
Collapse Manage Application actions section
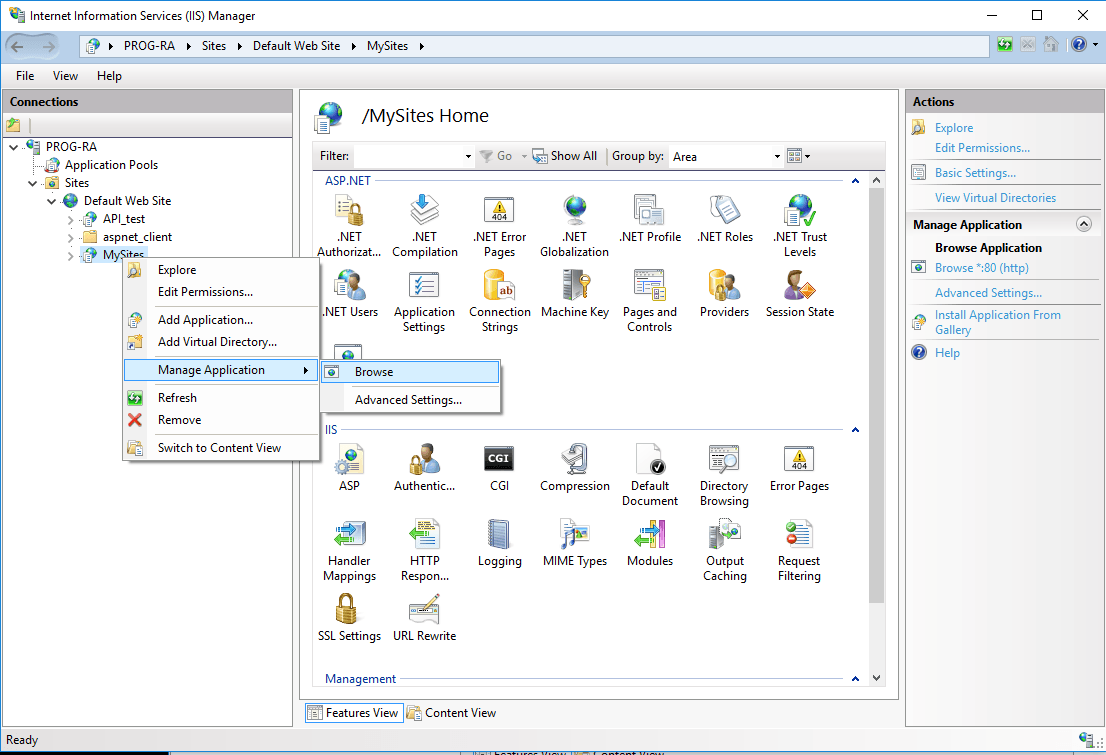tap(1084, 224)
